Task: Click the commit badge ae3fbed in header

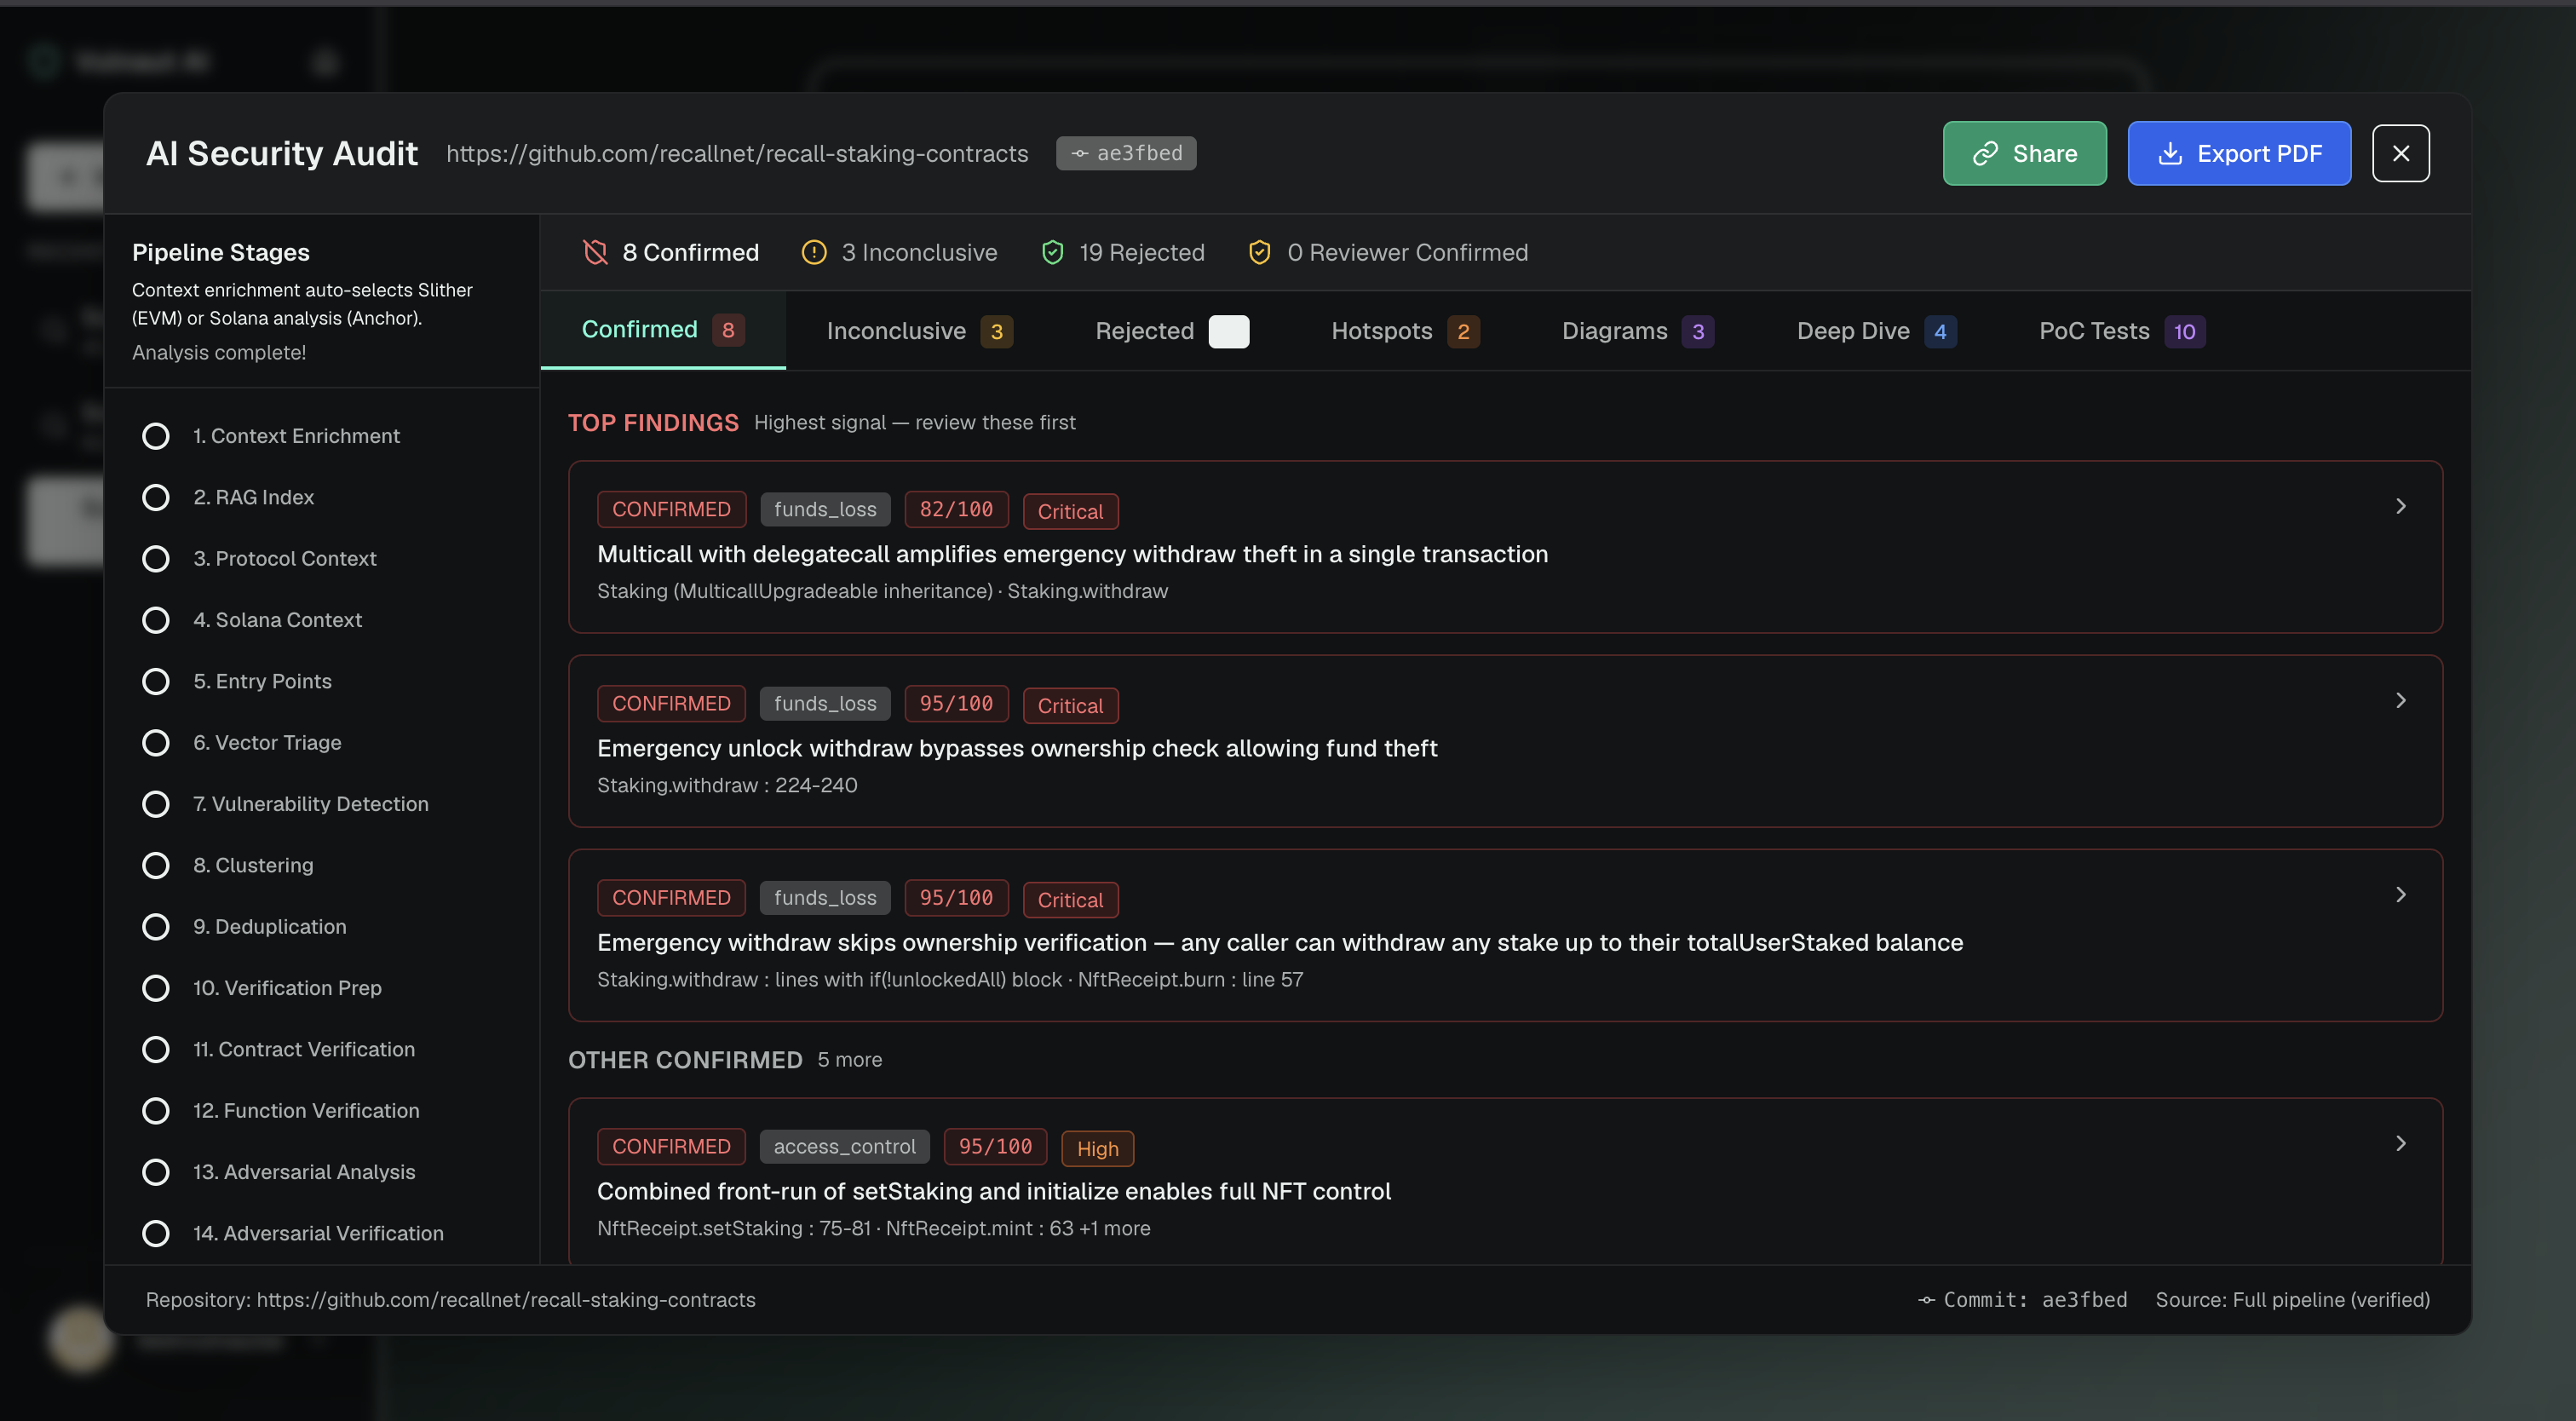Action: coord(1126,153)
